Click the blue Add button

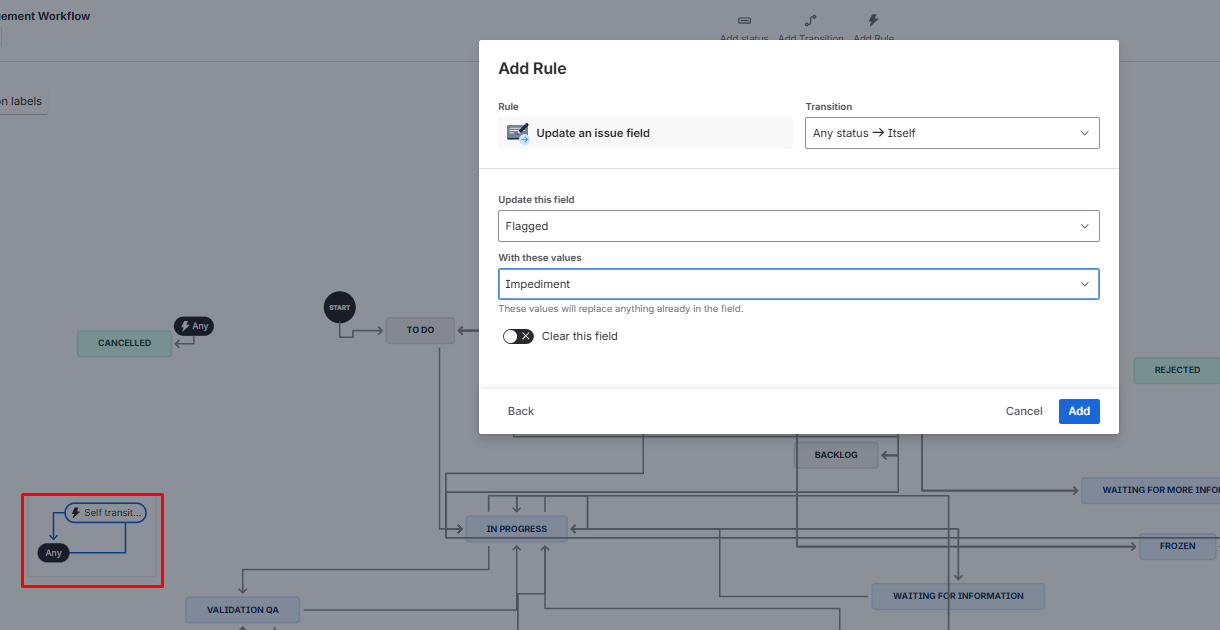coord(1079,411)
